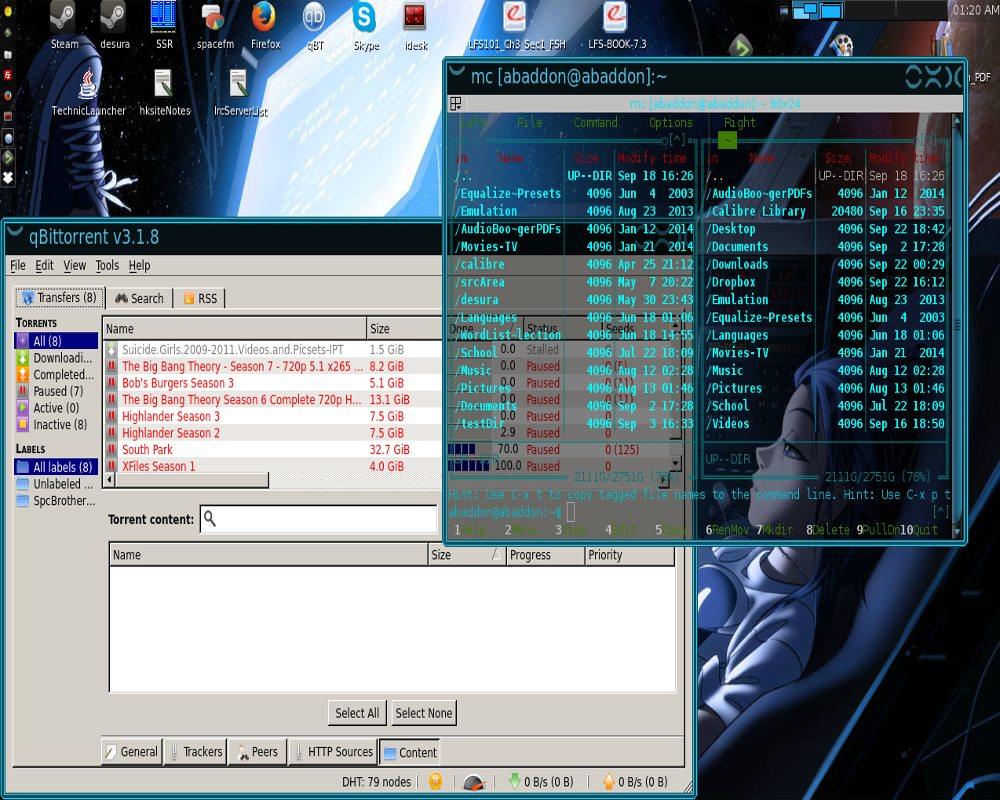Select the Bob's Burgers Season 3 torrent
The height and width of the screenshot is (800, 1000).
(273, 383)
